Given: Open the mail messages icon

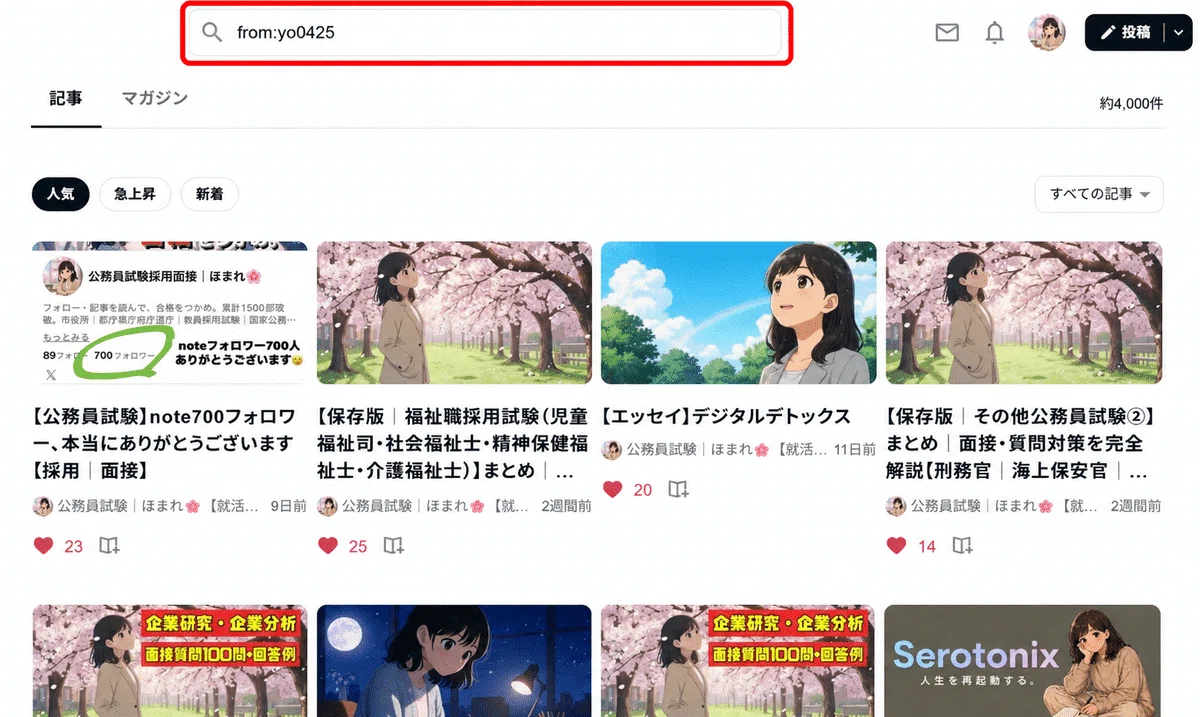Looking at the screenshot, I should tap(947, 33).
